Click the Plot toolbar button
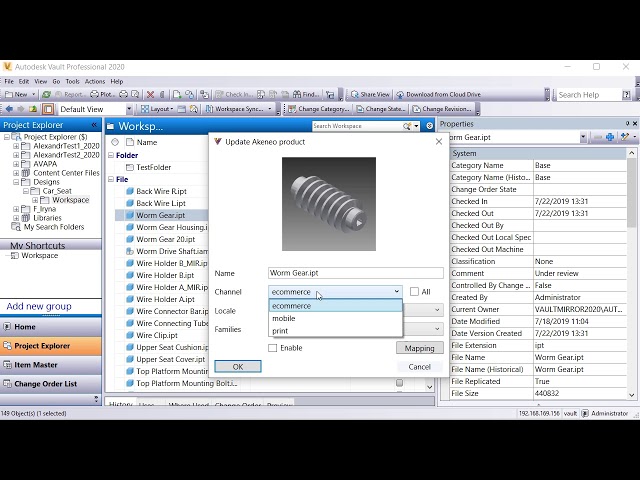 click(x=102, y=95)
